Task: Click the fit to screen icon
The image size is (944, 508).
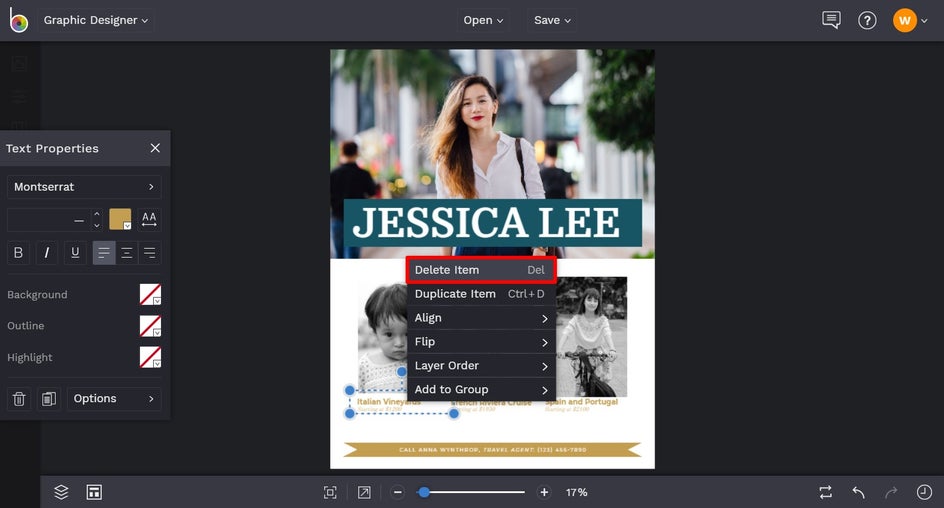Action: (x=330, y=492)
